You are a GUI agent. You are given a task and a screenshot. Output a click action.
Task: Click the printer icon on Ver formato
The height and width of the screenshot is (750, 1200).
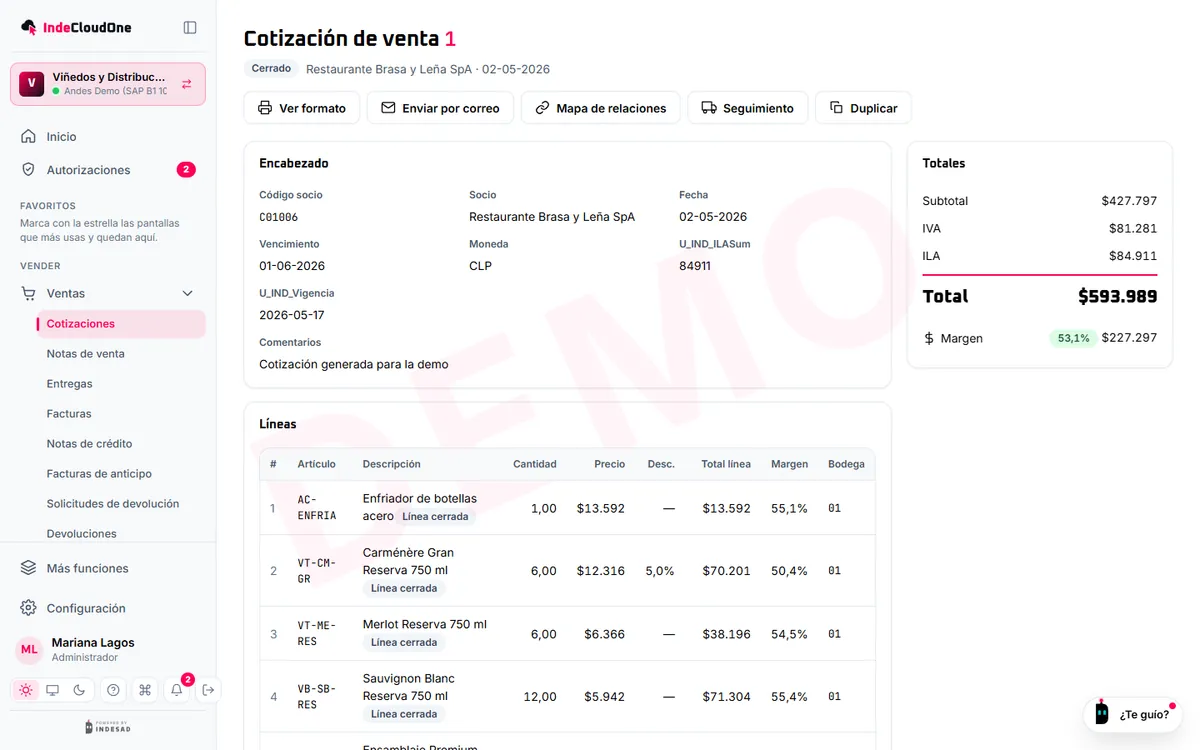[265, 108]
